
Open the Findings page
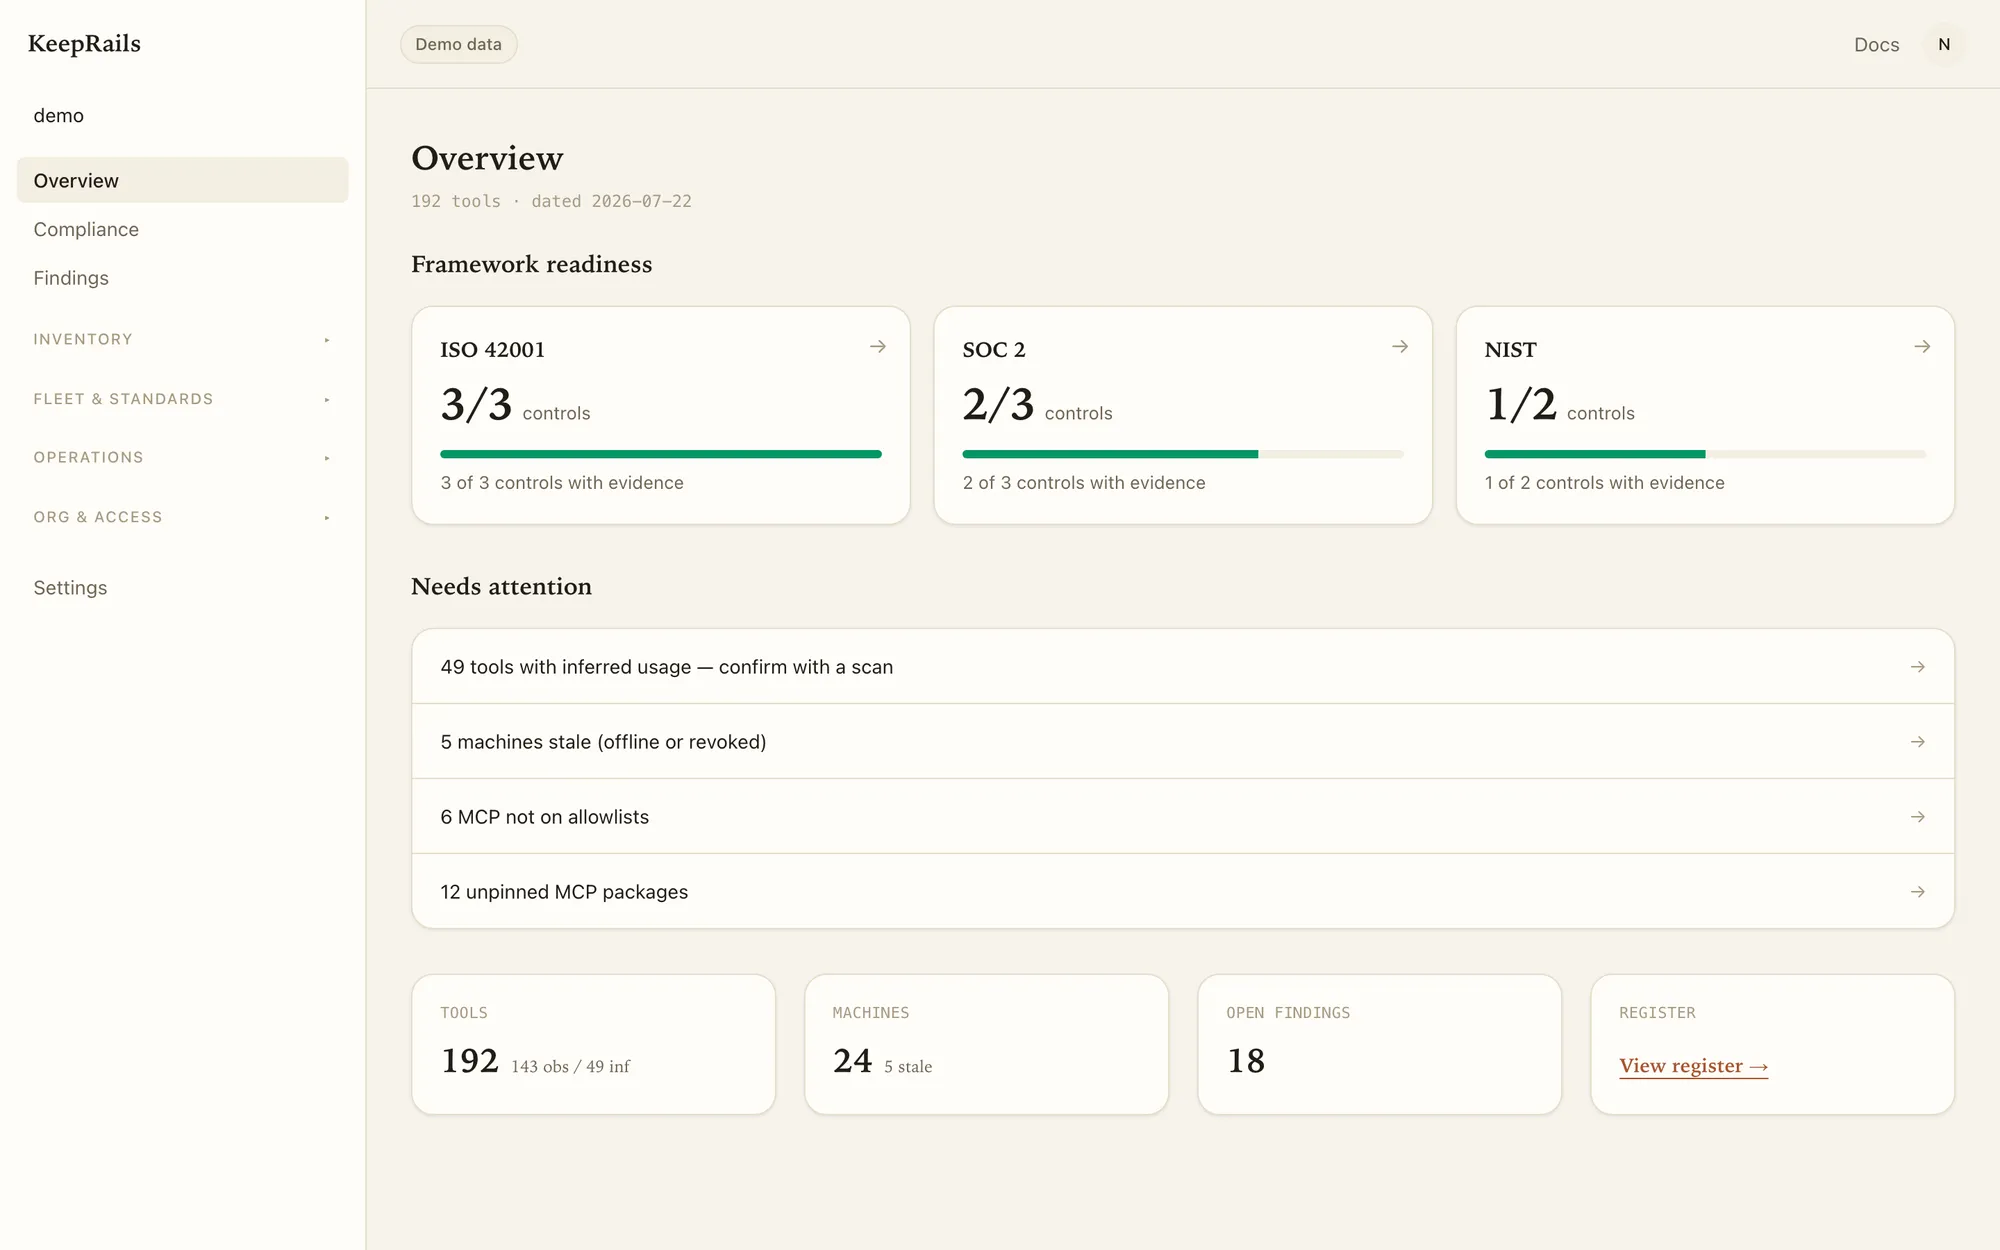182,278
